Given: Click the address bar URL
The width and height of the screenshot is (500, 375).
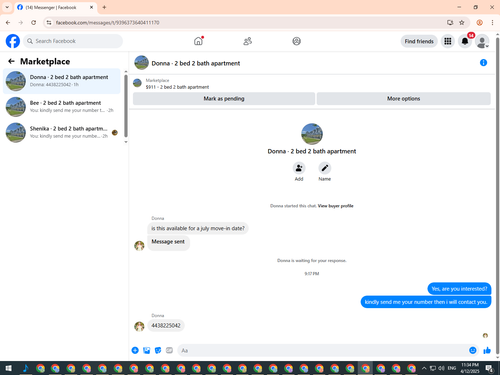Looking at the screenshot, I should (x=107, y=23).
